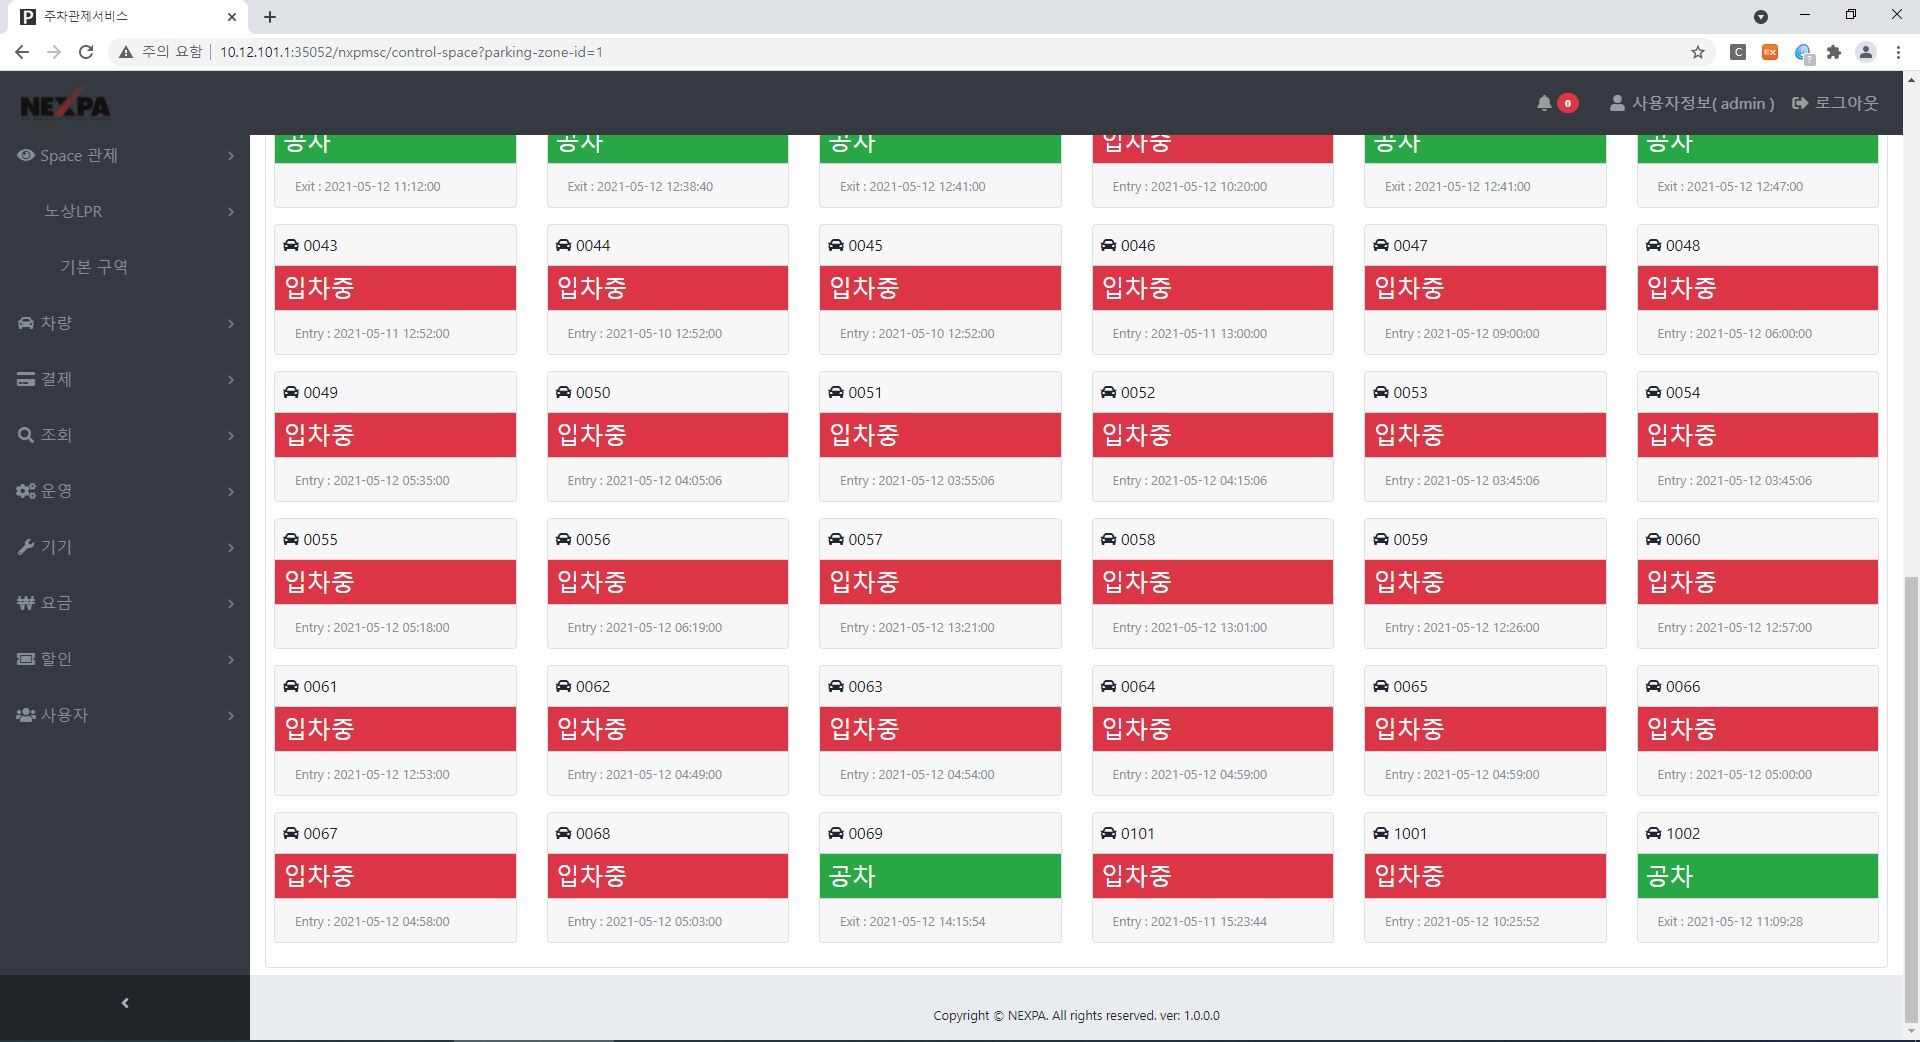Open the browser extensions puzzle icon
Screen dimensions: 1920x1042
1834,52
